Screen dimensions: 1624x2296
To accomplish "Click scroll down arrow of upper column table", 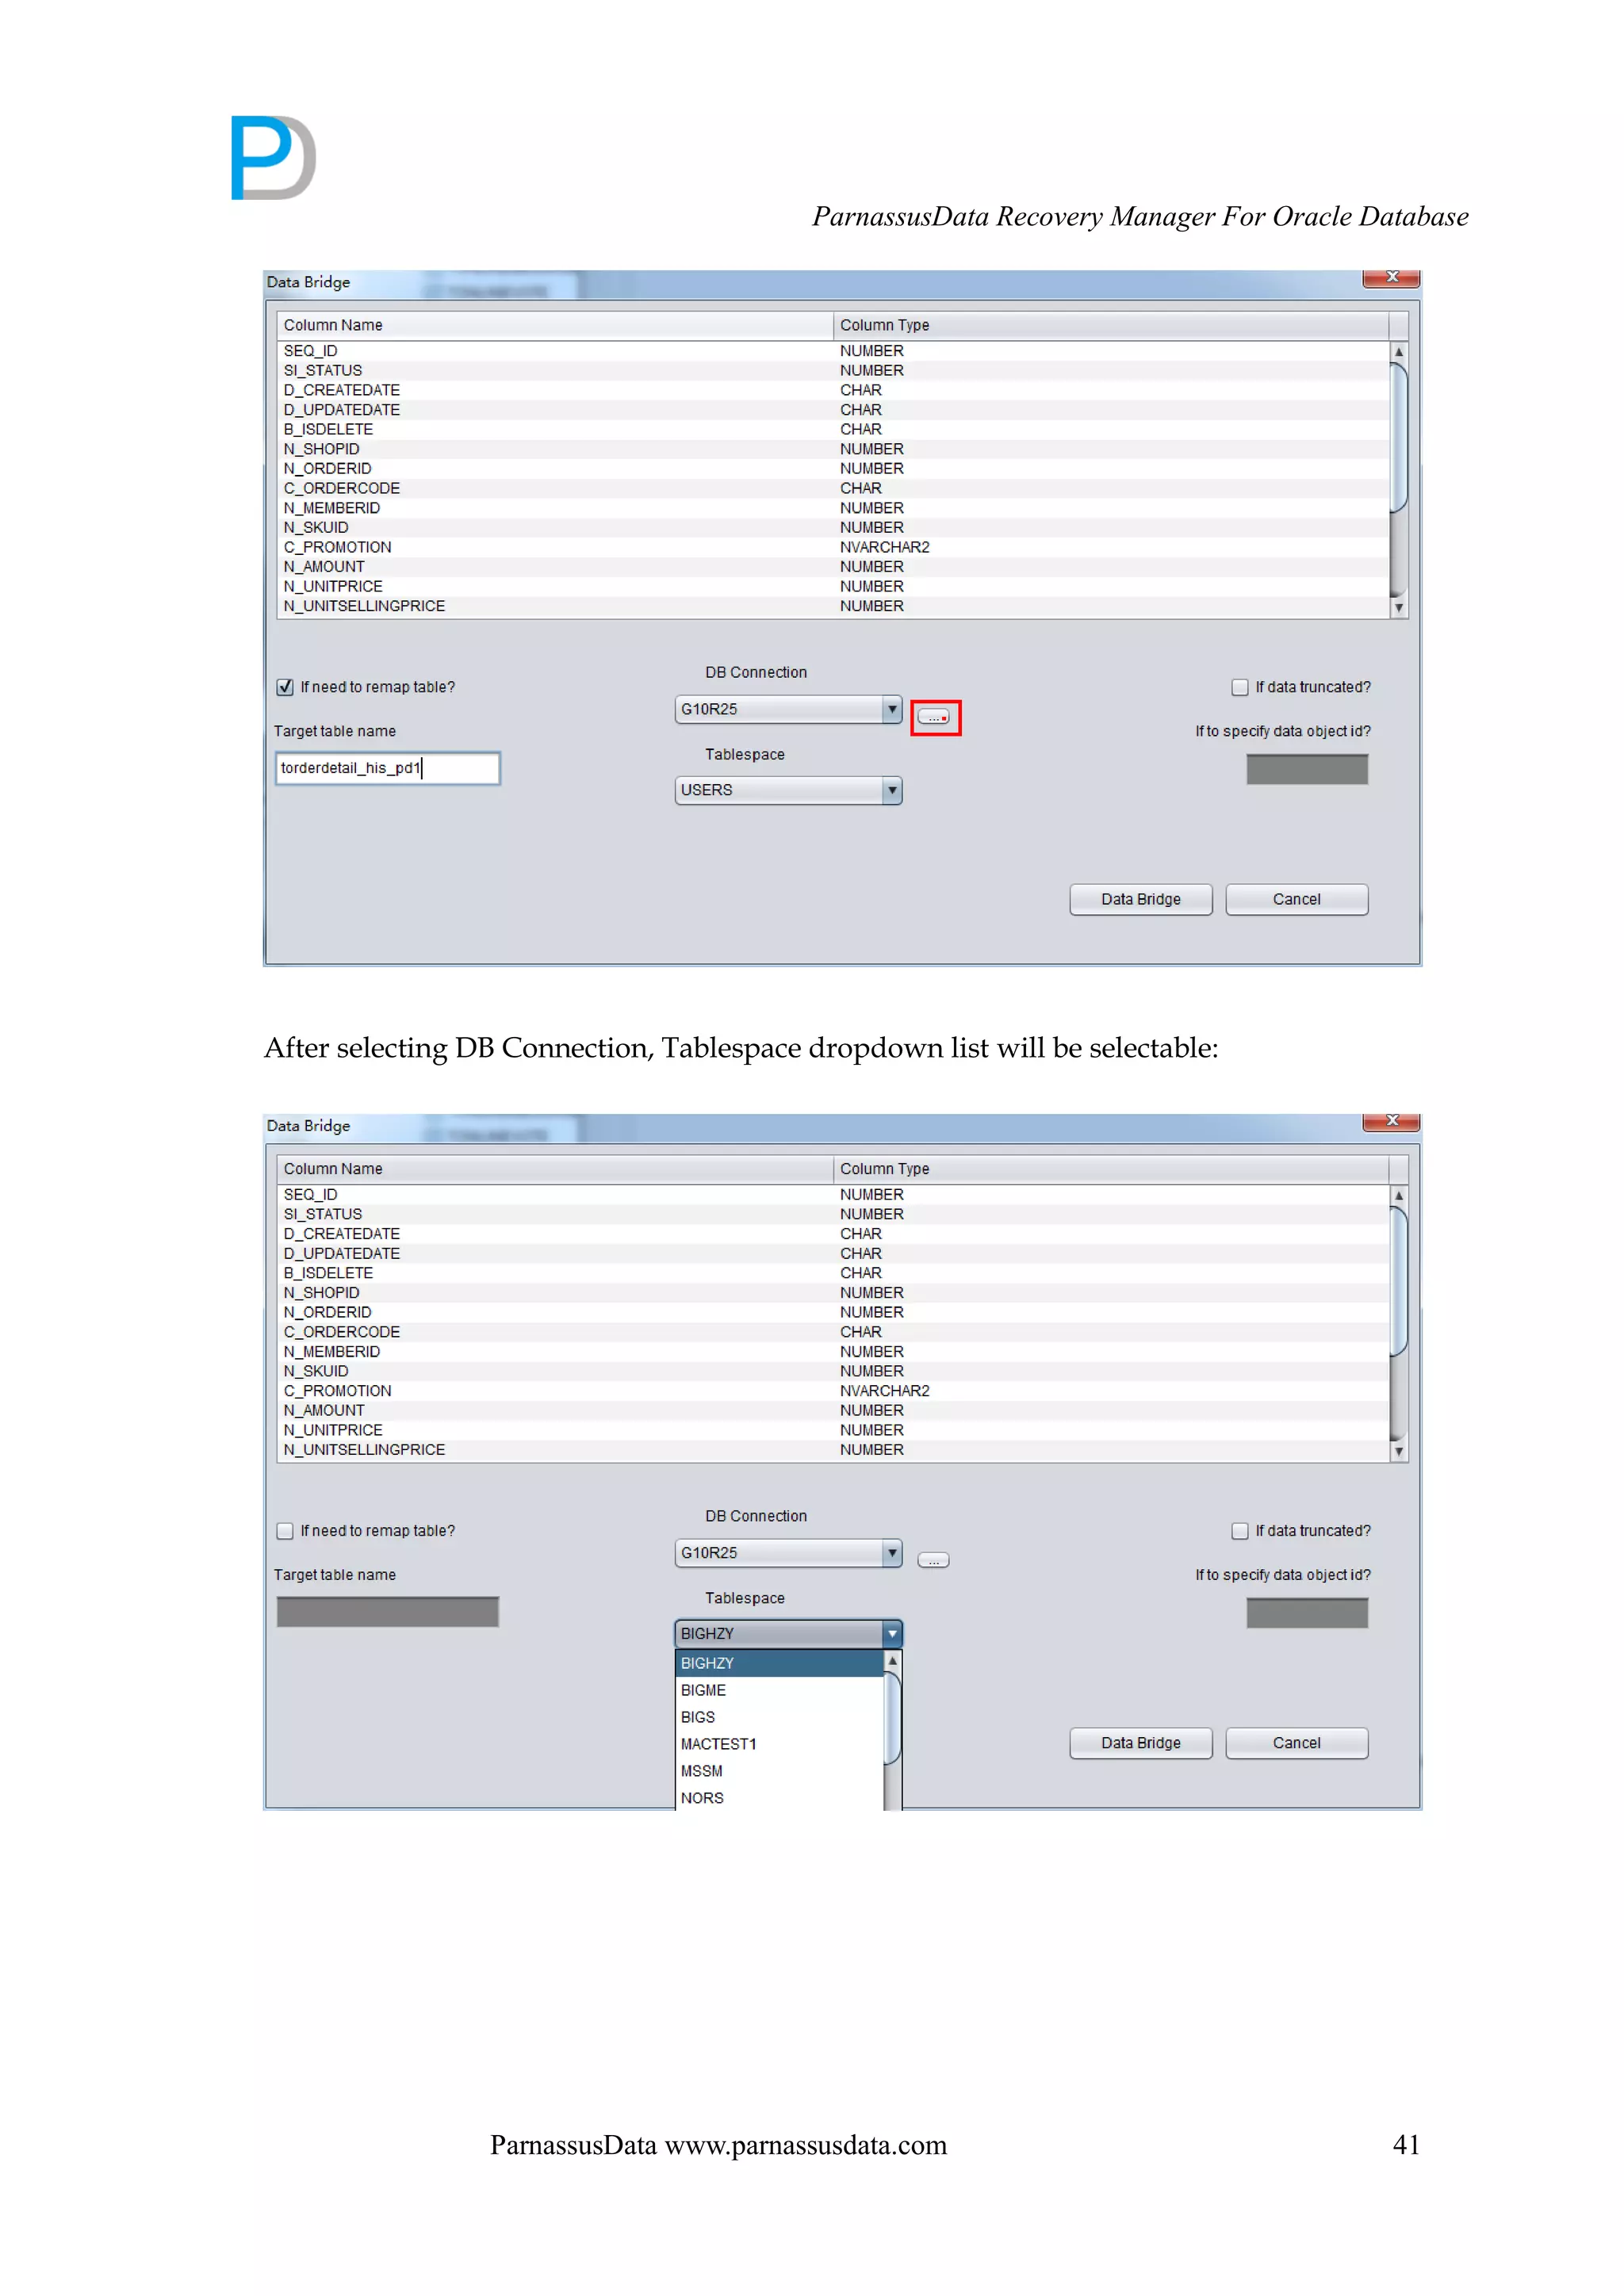I will (x=1399, y=608).
